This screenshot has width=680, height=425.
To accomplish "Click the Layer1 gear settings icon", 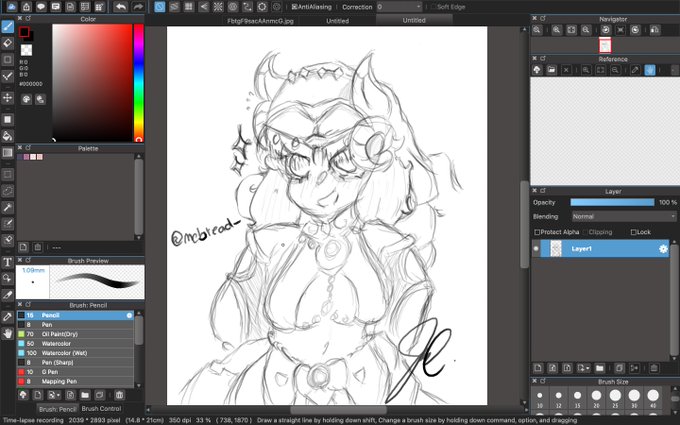I will [663, 249].
